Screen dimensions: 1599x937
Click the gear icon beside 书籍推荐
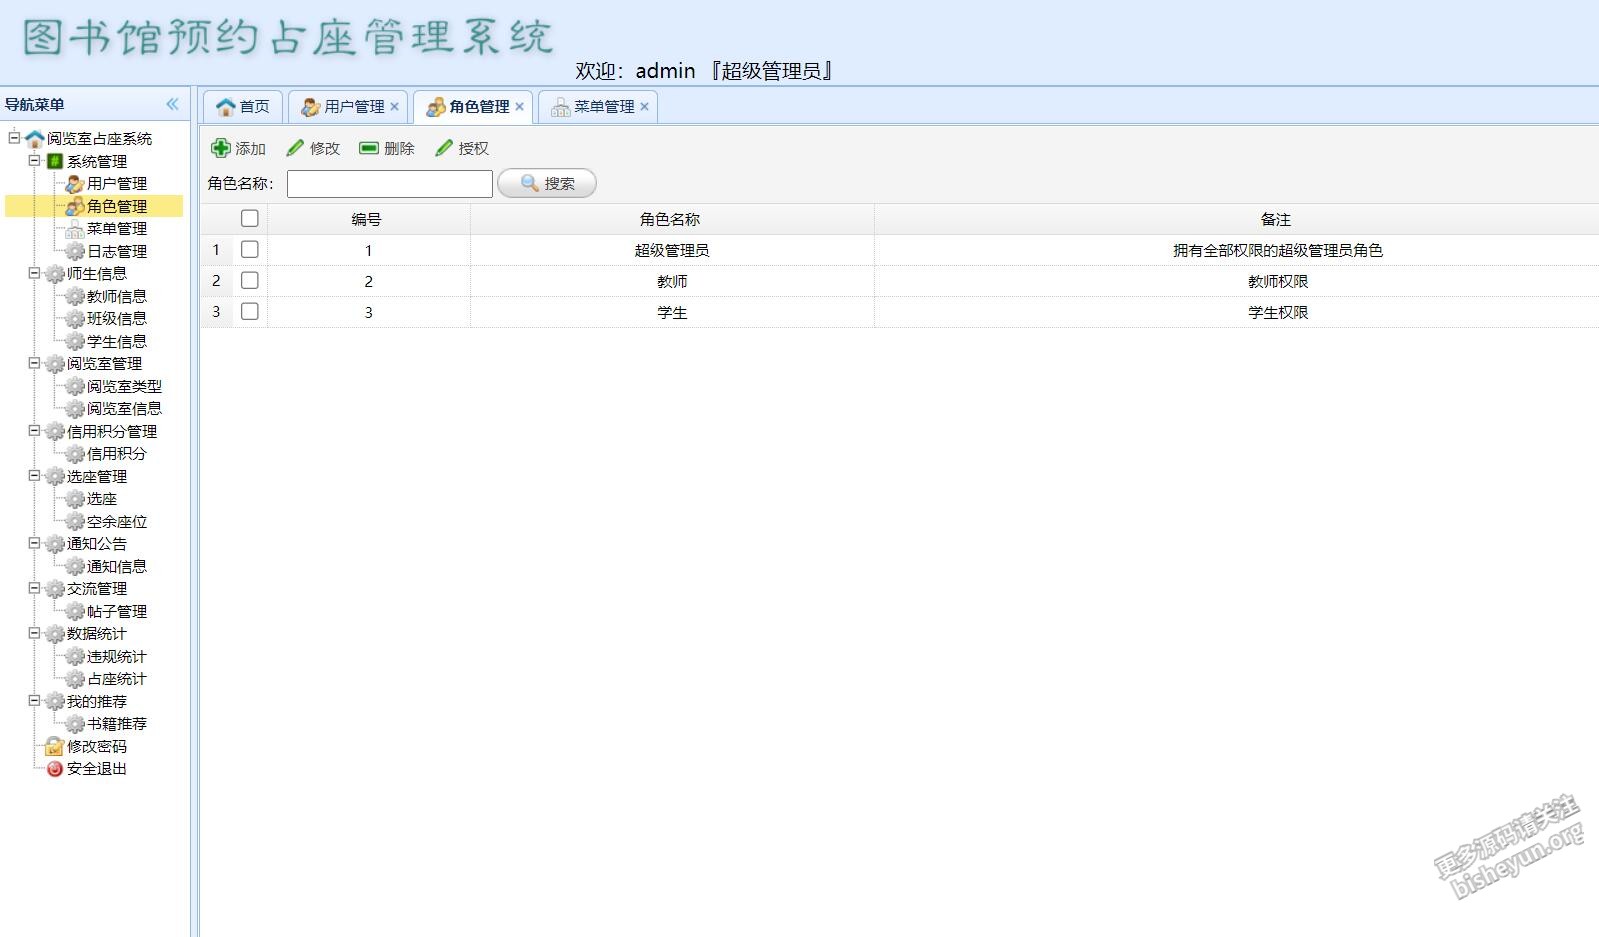pyautogui.click(x=75, y=724)
